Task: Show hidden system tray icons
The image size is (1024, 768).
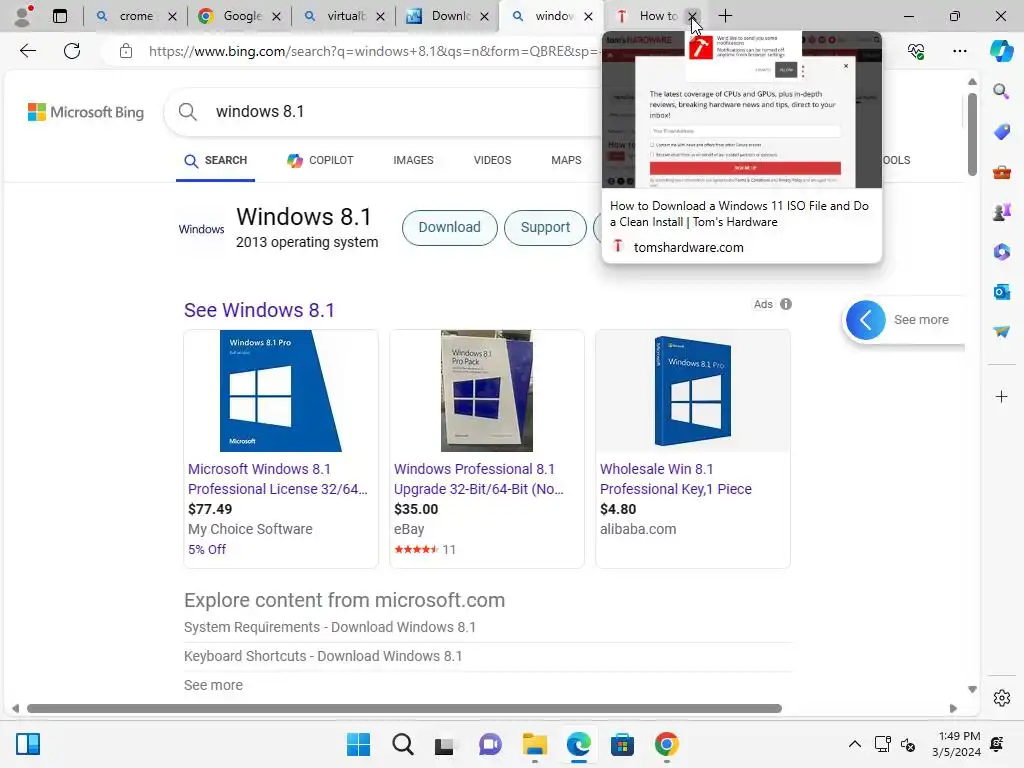Action: pyautogui.click(x=854, y=744)
